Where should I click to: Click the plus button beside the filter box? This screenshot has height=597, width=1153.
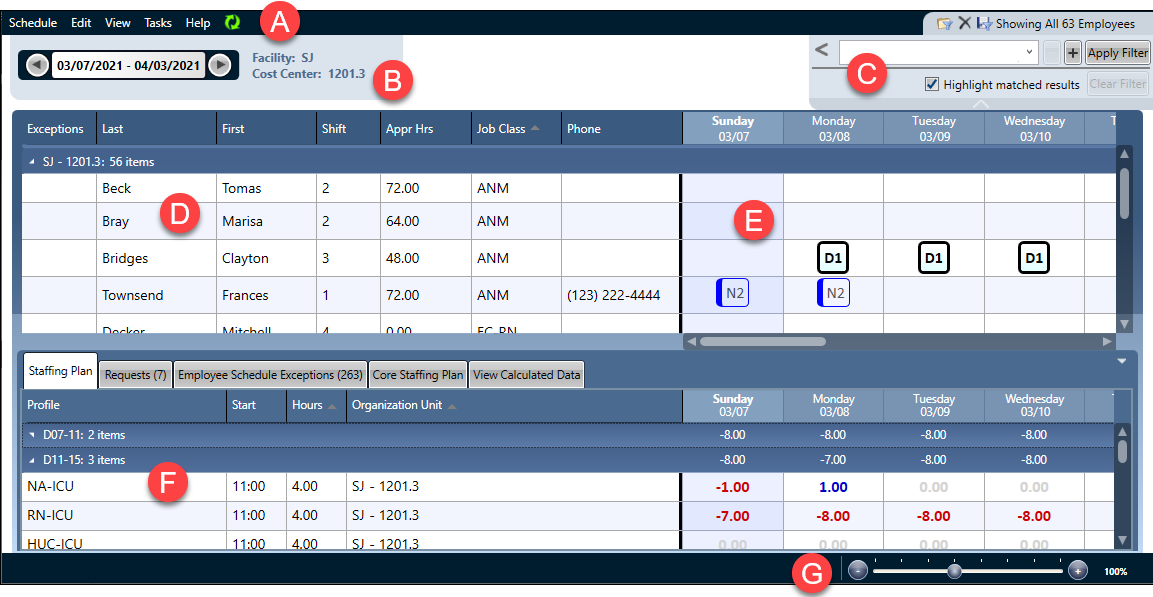(x=1072, y=53)
